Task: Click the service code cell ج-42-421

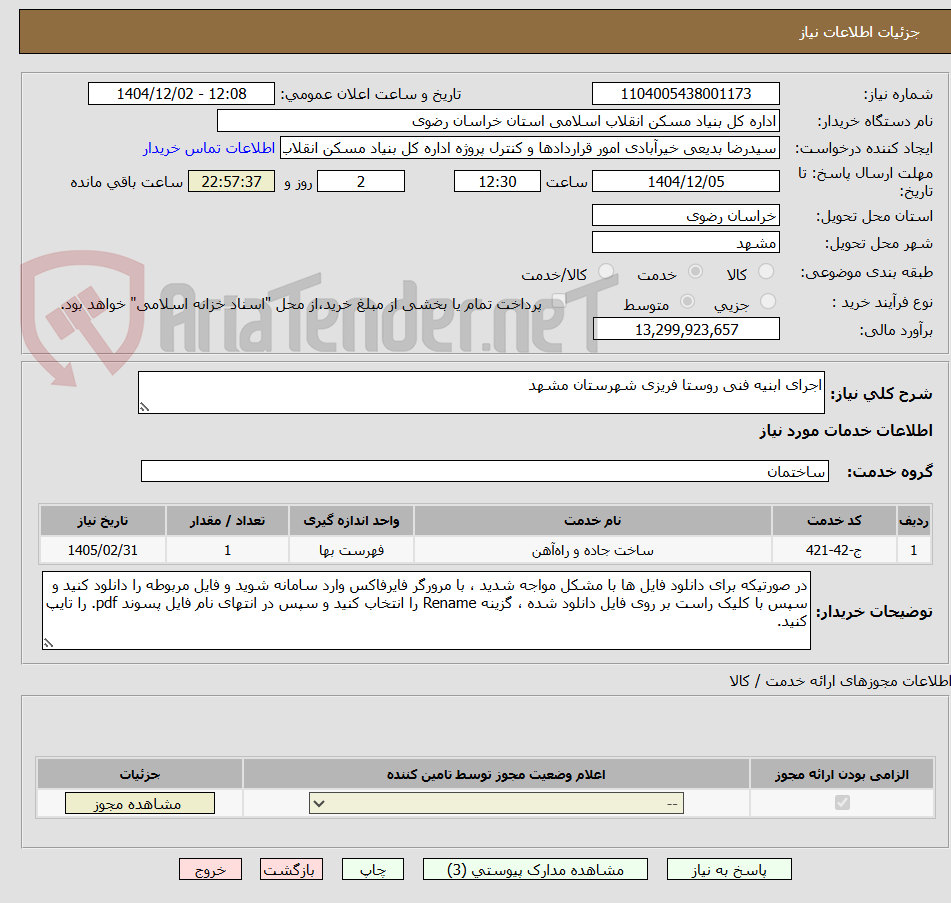Action: click(834, 550)
